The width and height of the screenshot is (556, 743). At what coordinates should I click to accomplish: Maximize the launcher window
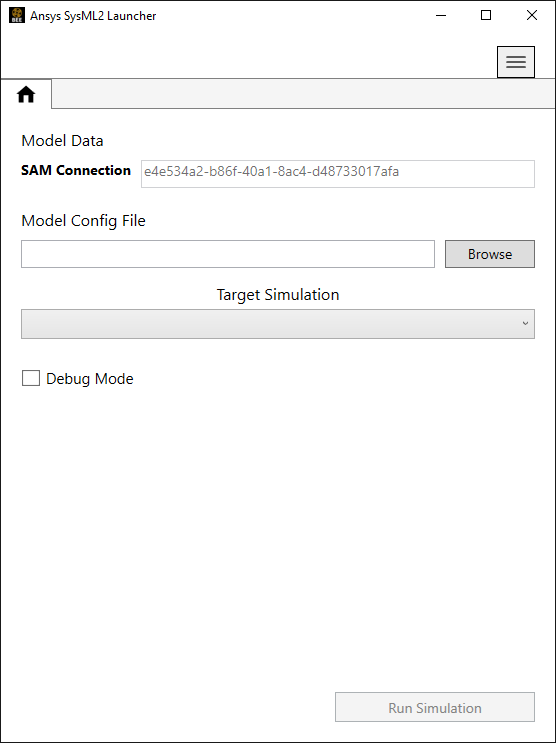tap(486, 16)
